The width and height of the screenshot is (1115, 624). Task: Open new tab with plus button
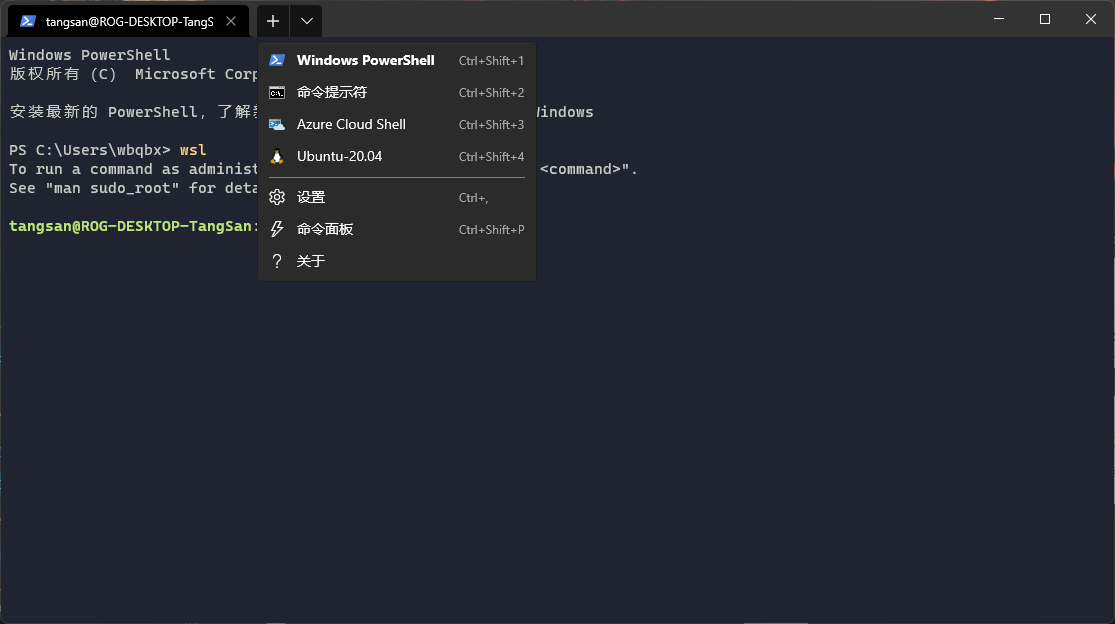[273, 21]
